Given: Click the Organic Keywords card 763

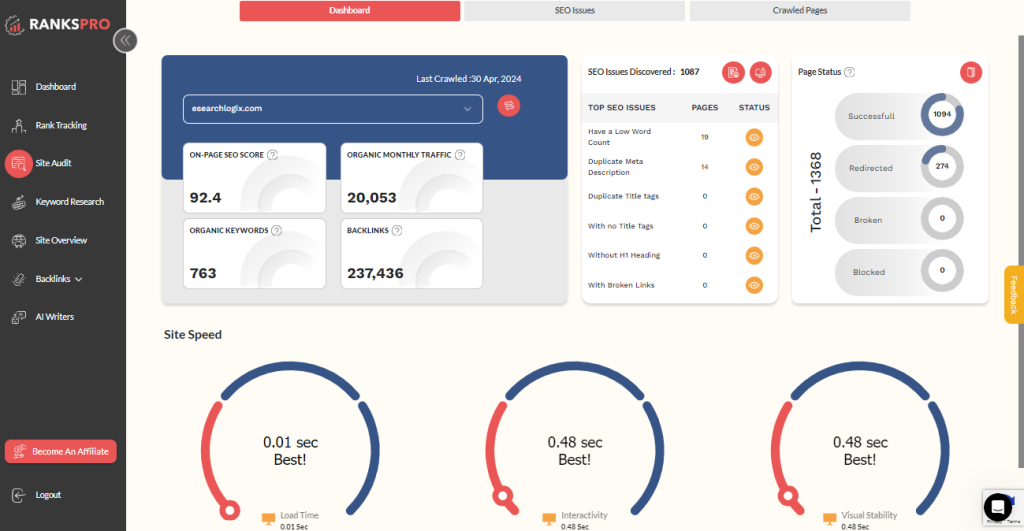Looking at the screenshot, I should pos(254,253).
